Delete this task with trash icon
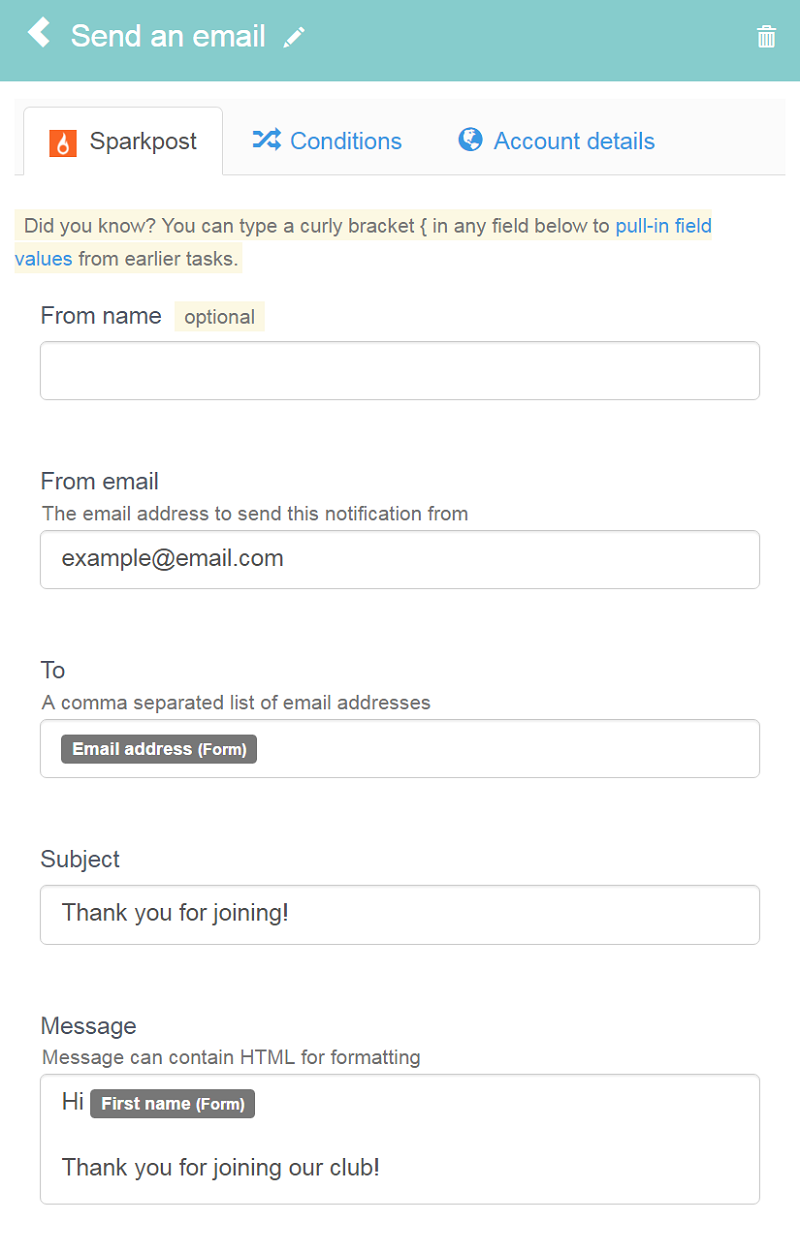 pyautogui.click(x=766, y=37)
